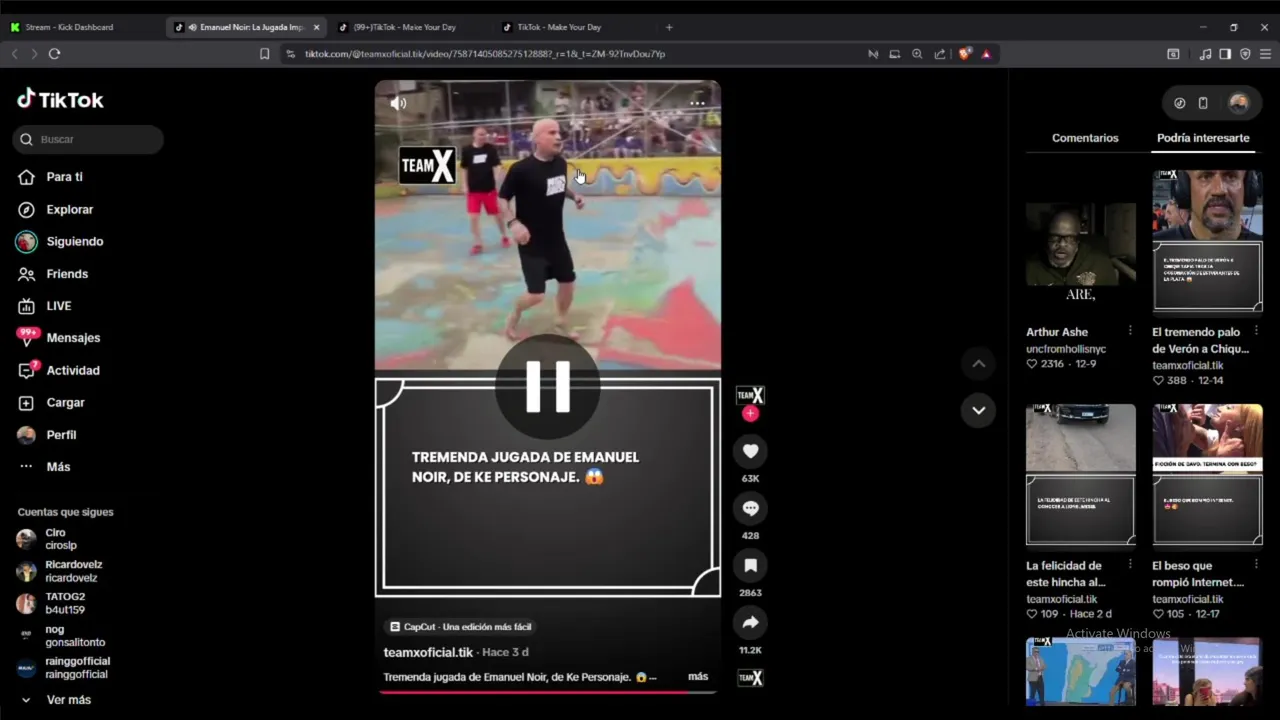Screen dimensions: 1280x720
Task: Open CapCut Una edición más fácil tag
Action: 461,627
